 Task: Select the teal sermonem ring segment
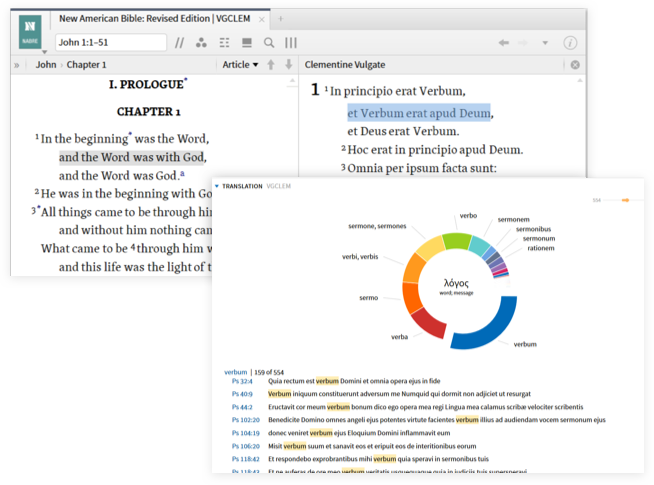tap(480, 246)
